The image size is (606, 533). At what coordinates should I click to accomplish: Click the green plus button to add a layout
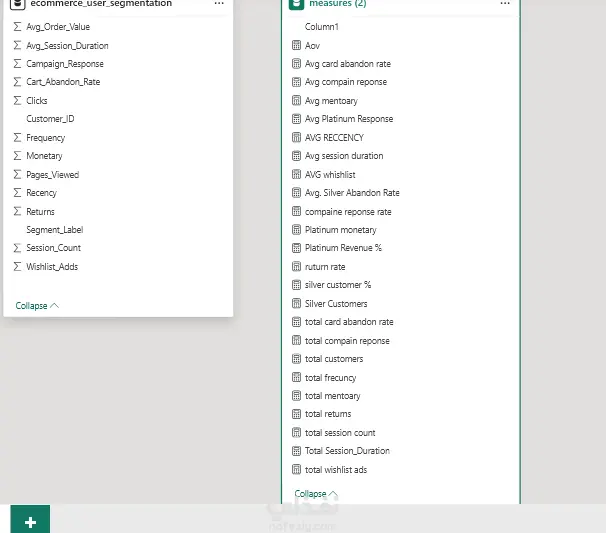click(30, 519)
